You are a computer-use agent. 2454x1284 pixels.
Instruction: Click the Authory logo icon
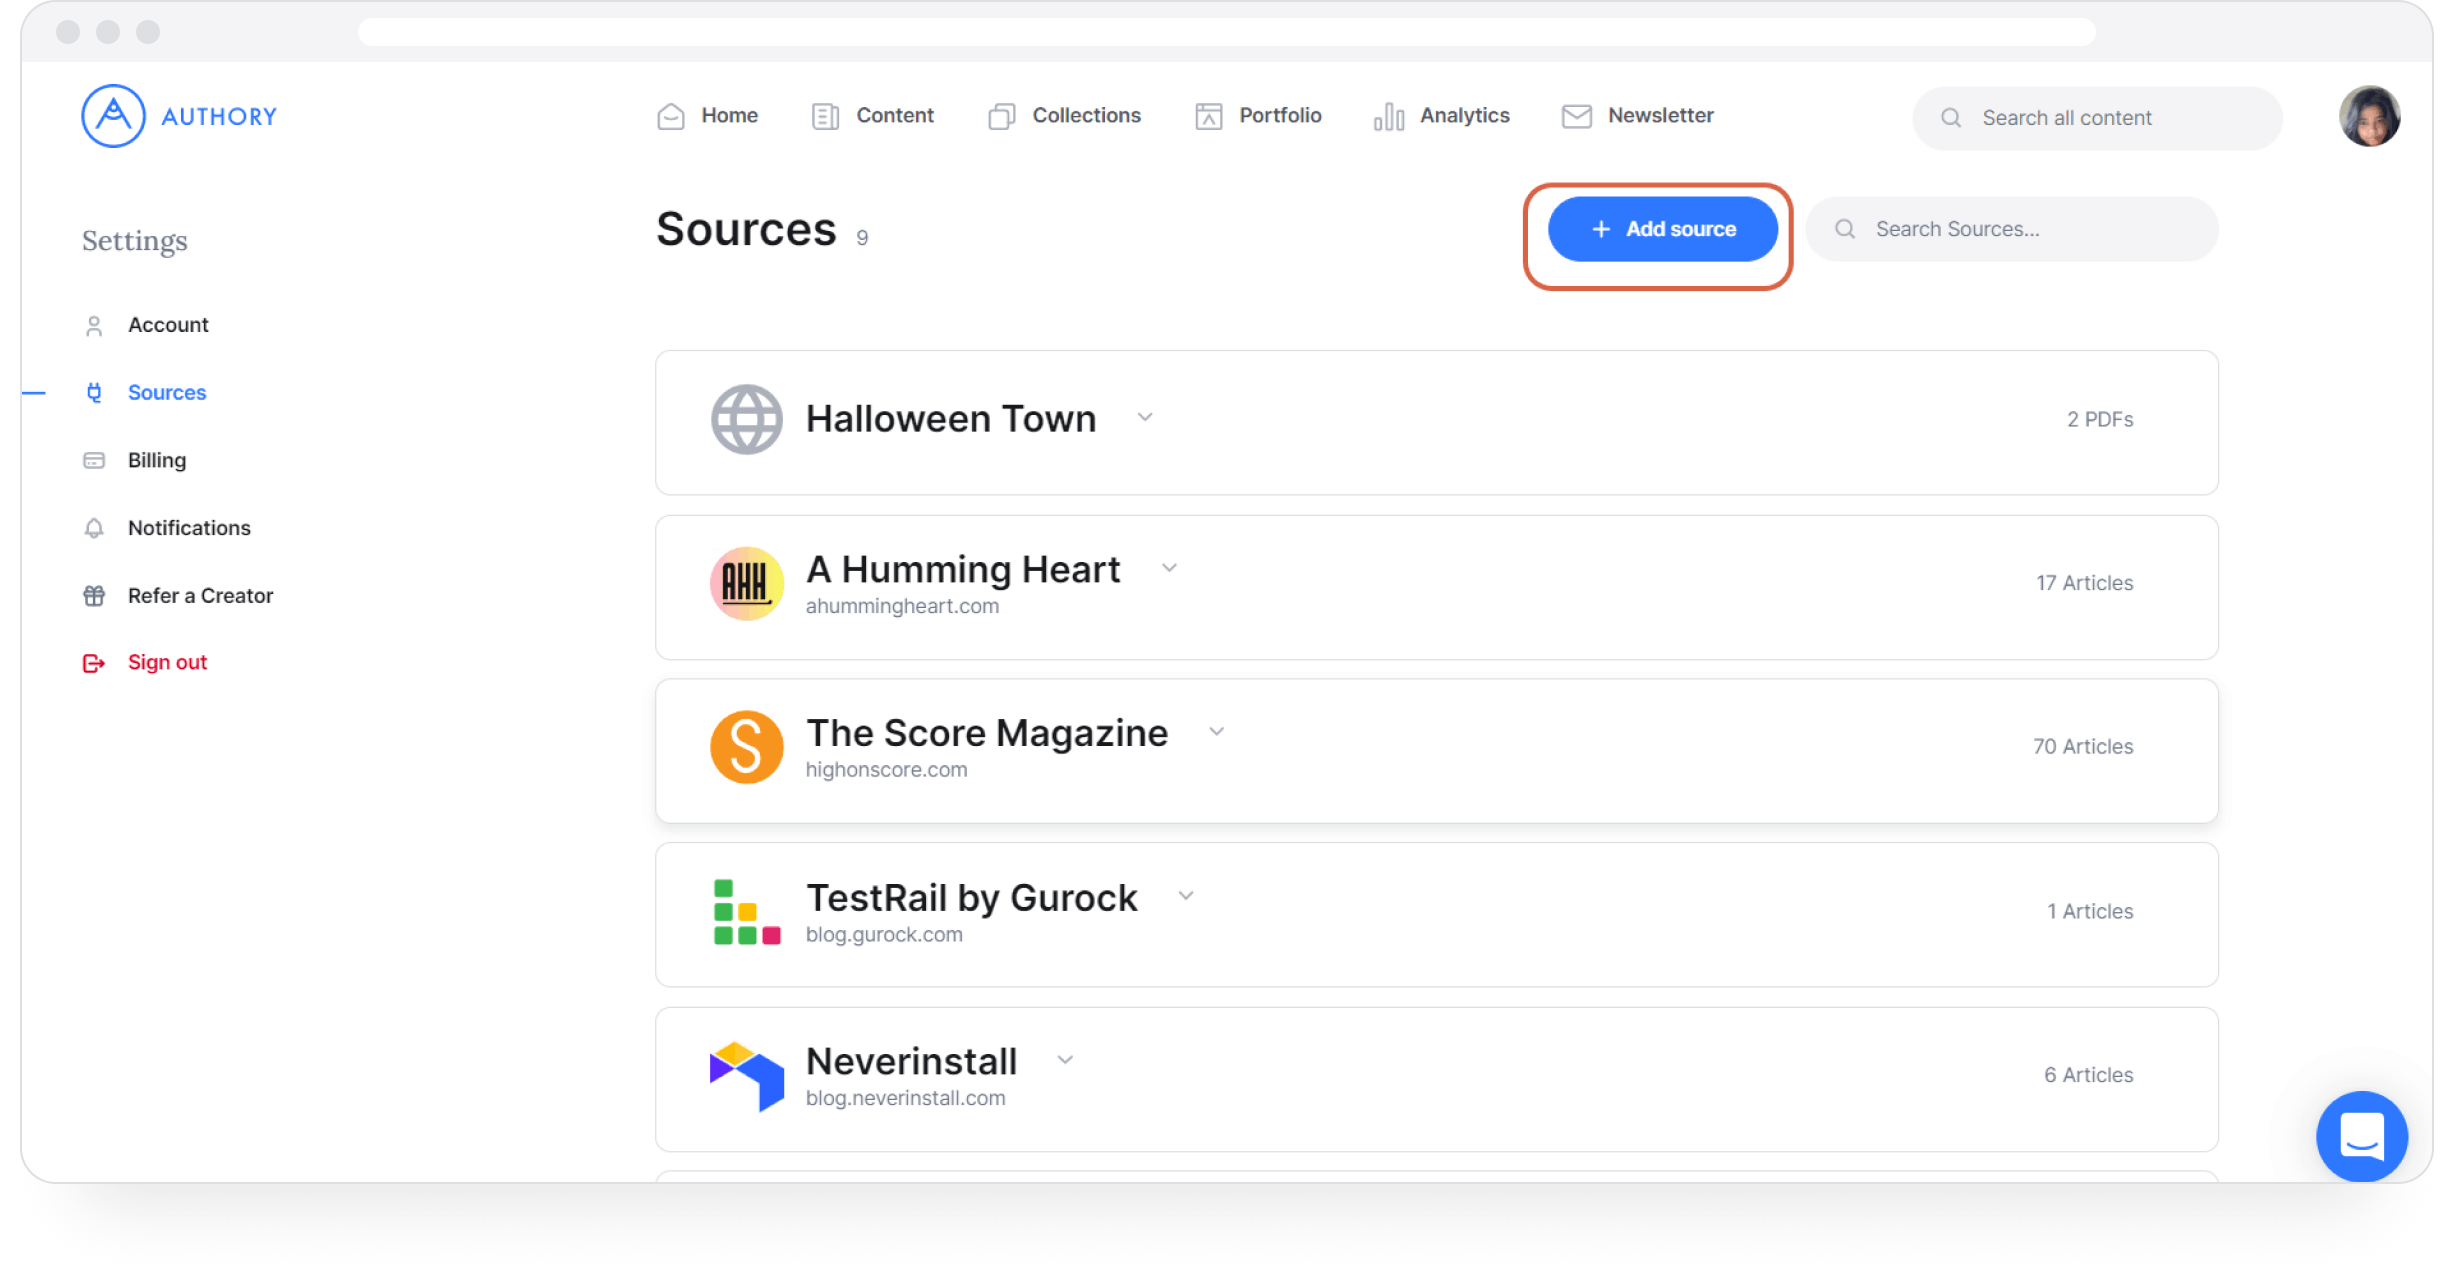105,117
